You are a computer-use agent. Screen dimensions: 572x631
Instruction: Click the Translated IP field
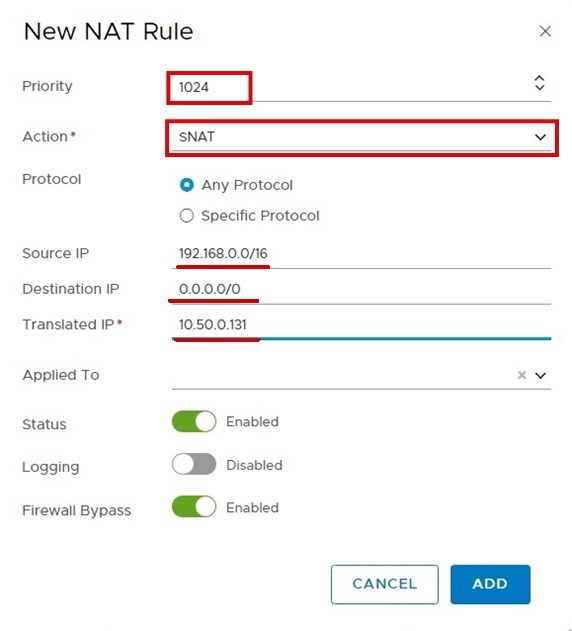point(361,325)
